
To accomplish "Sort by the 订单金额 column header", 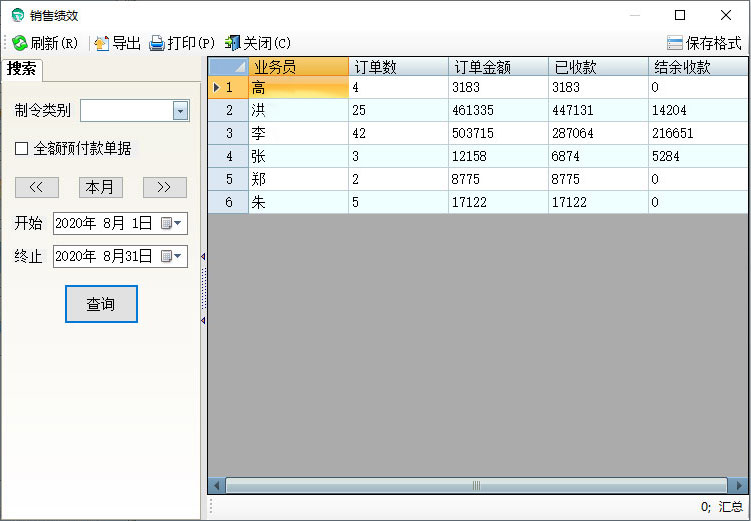I will pyautogui.click(x=497, y=67).
